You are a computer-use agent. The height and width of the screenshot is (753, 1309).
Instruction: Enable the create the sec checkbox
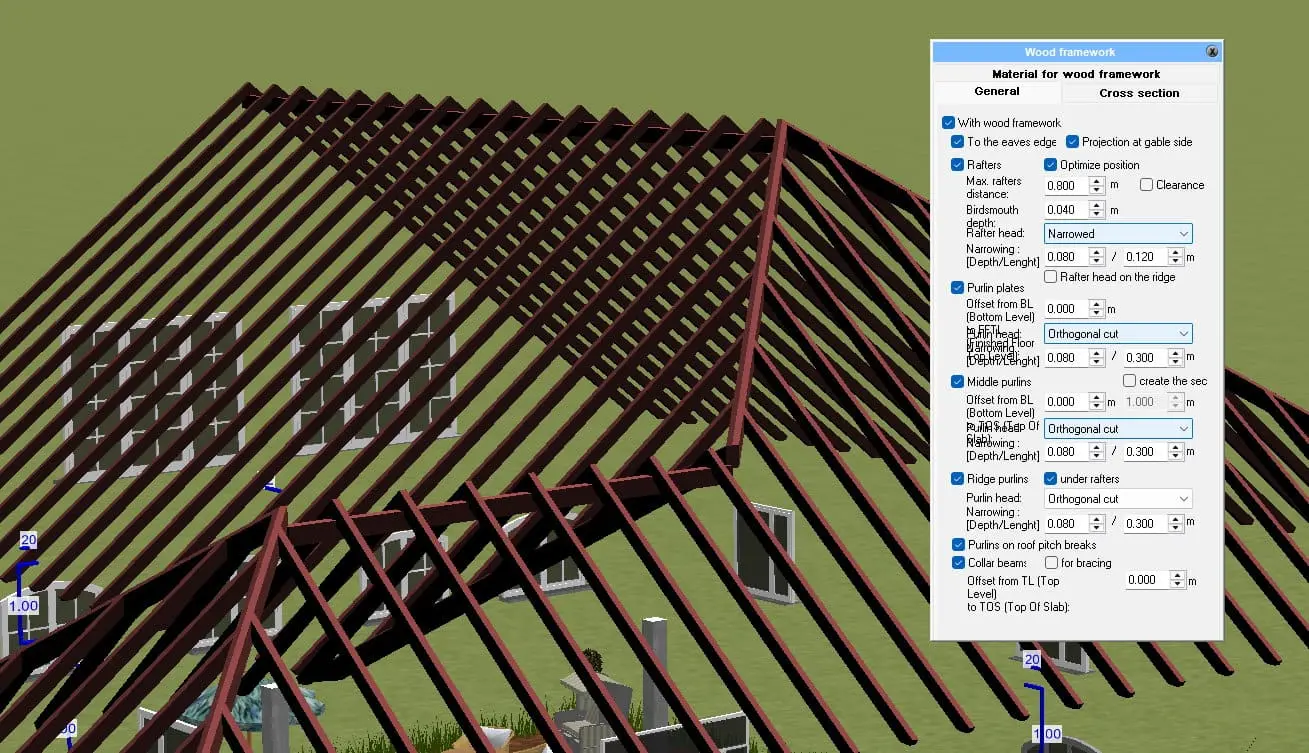pyautogui.click(x=1129, y=381)
